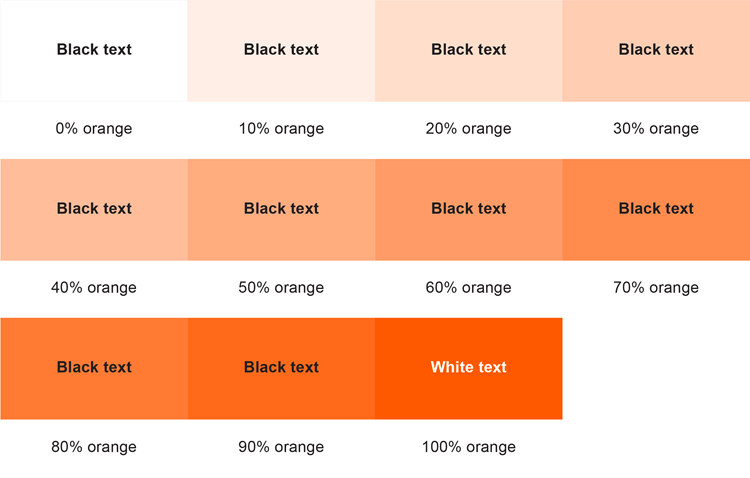Choose the 100% orange swatch with white text
Screen dimensions: 750x478
coord(469,368)
